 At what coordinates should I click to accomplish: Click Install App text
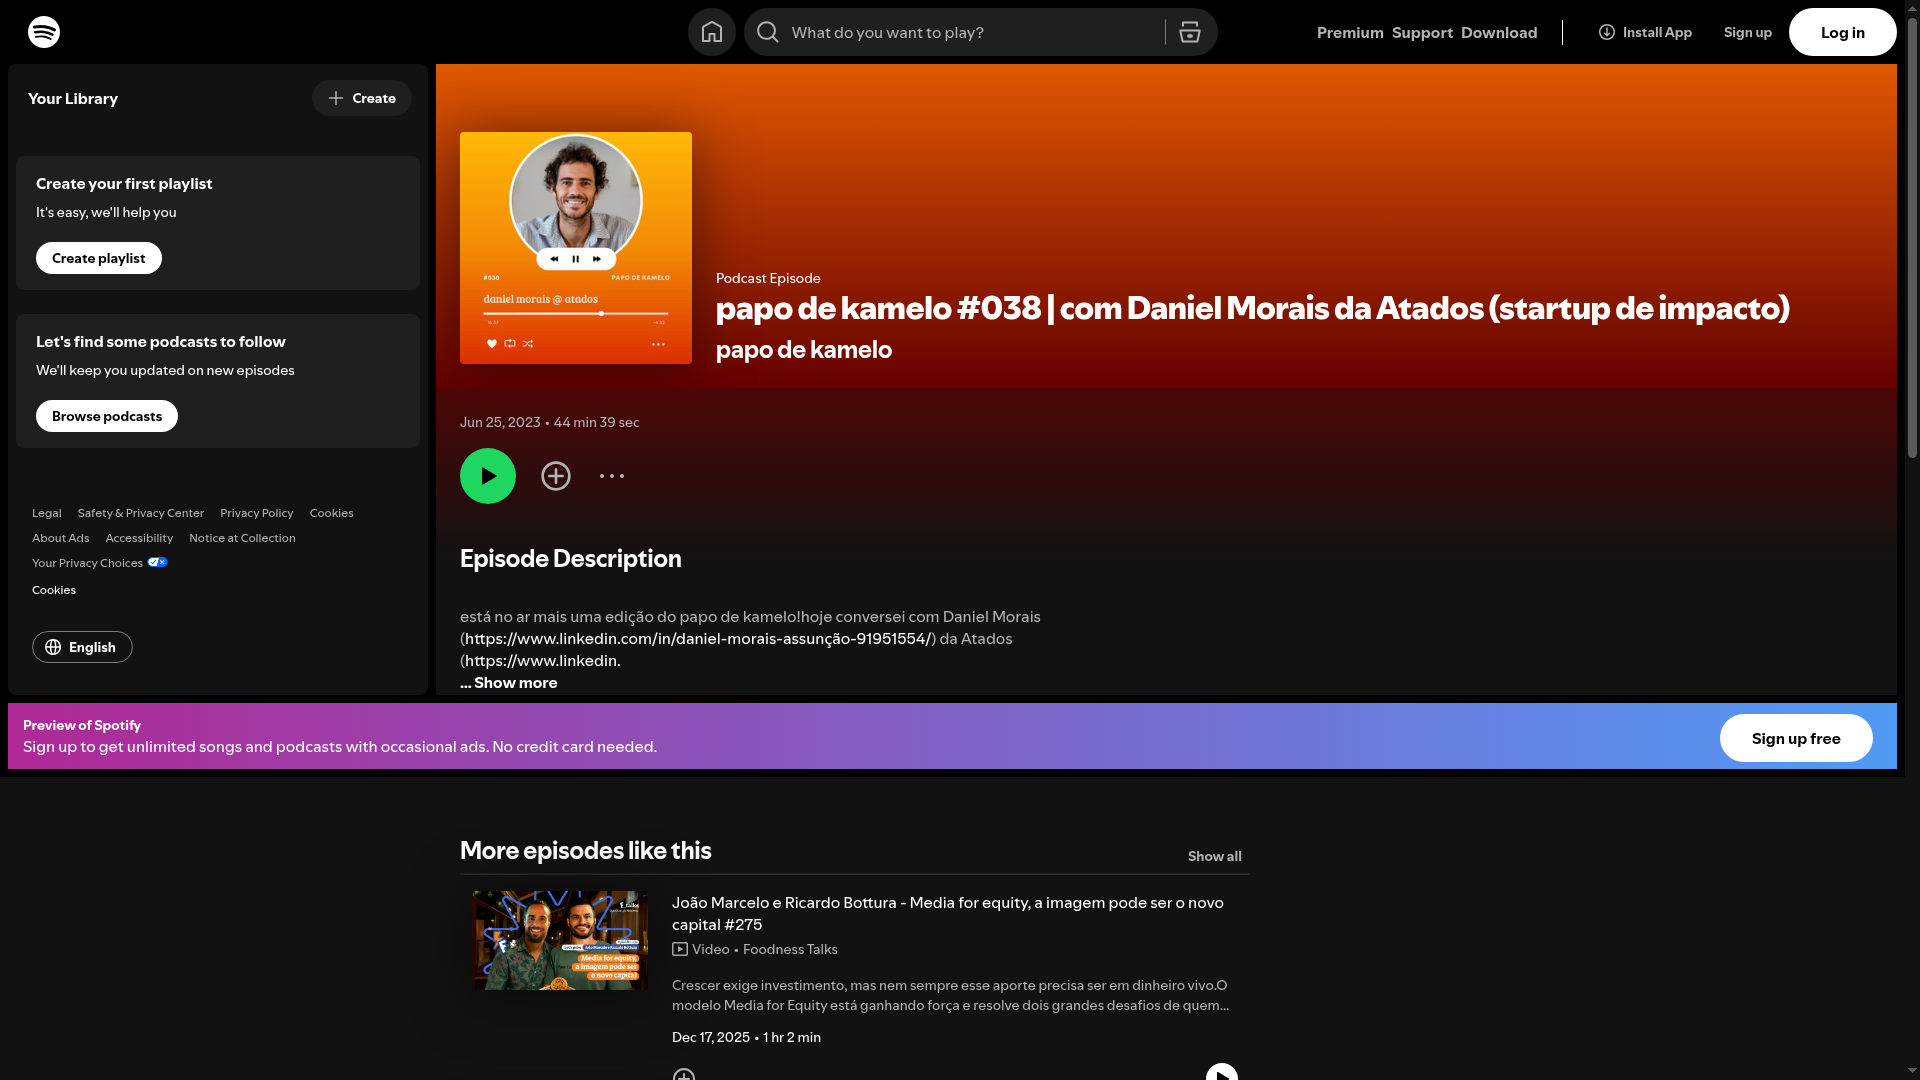click(x=1657, y=32)
